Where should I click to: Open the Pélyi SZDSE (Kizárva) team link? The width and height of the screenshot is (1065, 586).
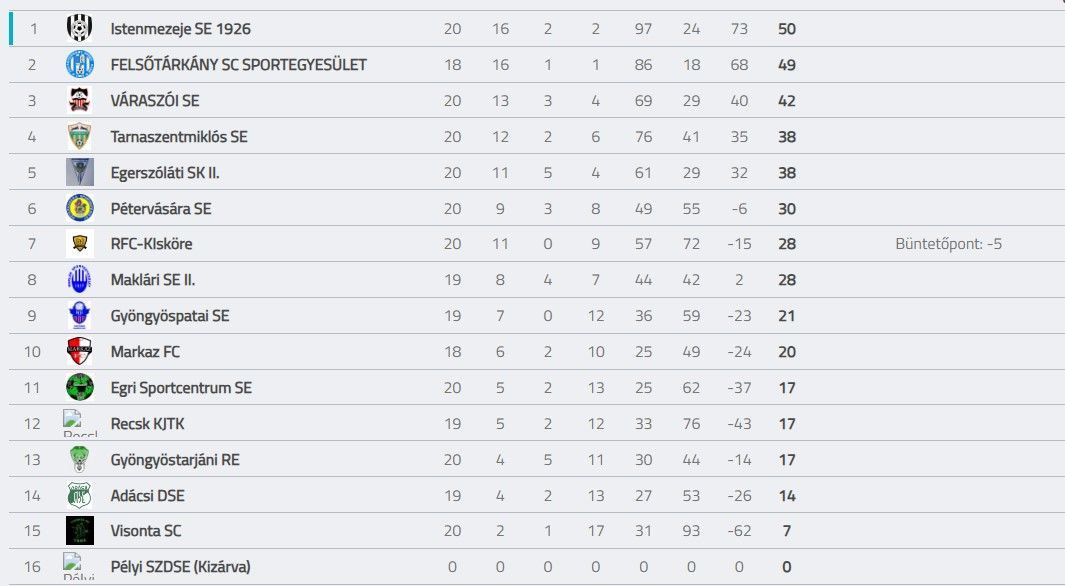point(181,567)
